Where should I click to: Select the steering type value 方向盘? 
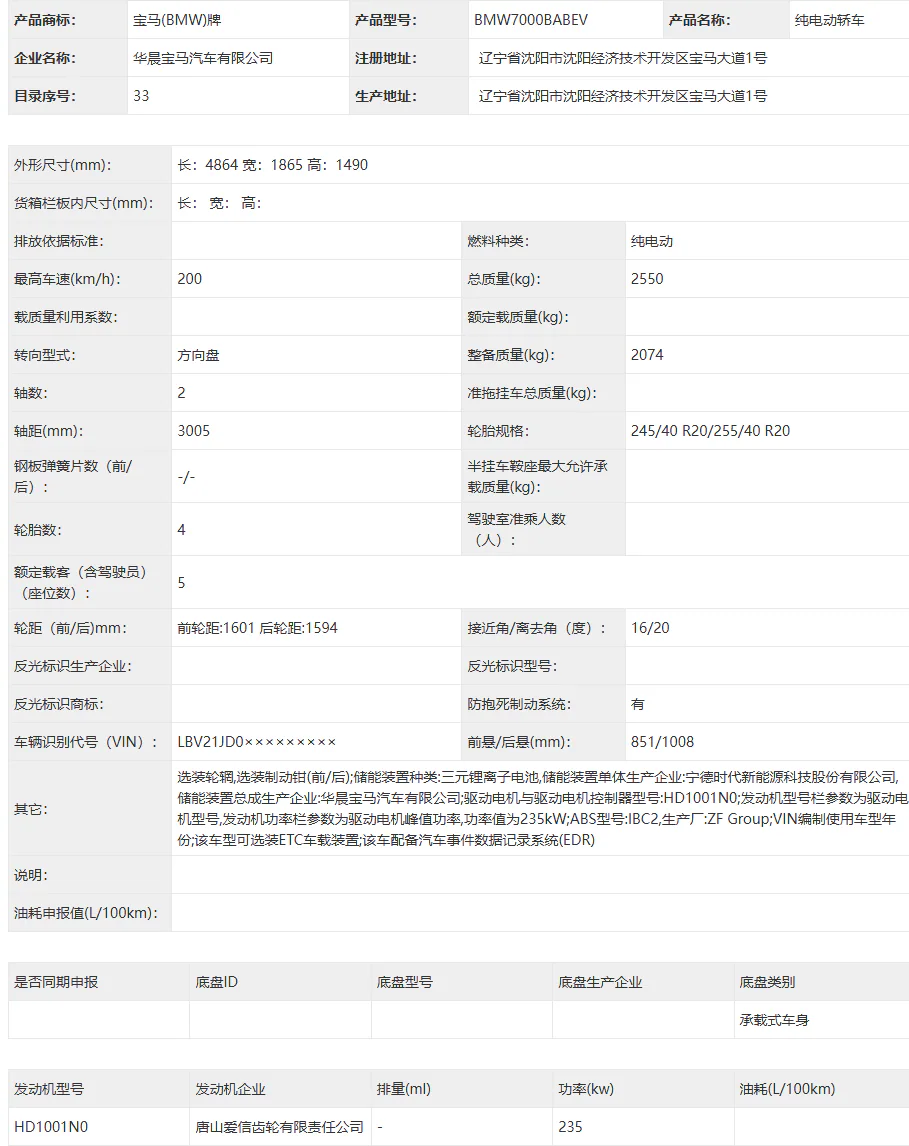198,354
